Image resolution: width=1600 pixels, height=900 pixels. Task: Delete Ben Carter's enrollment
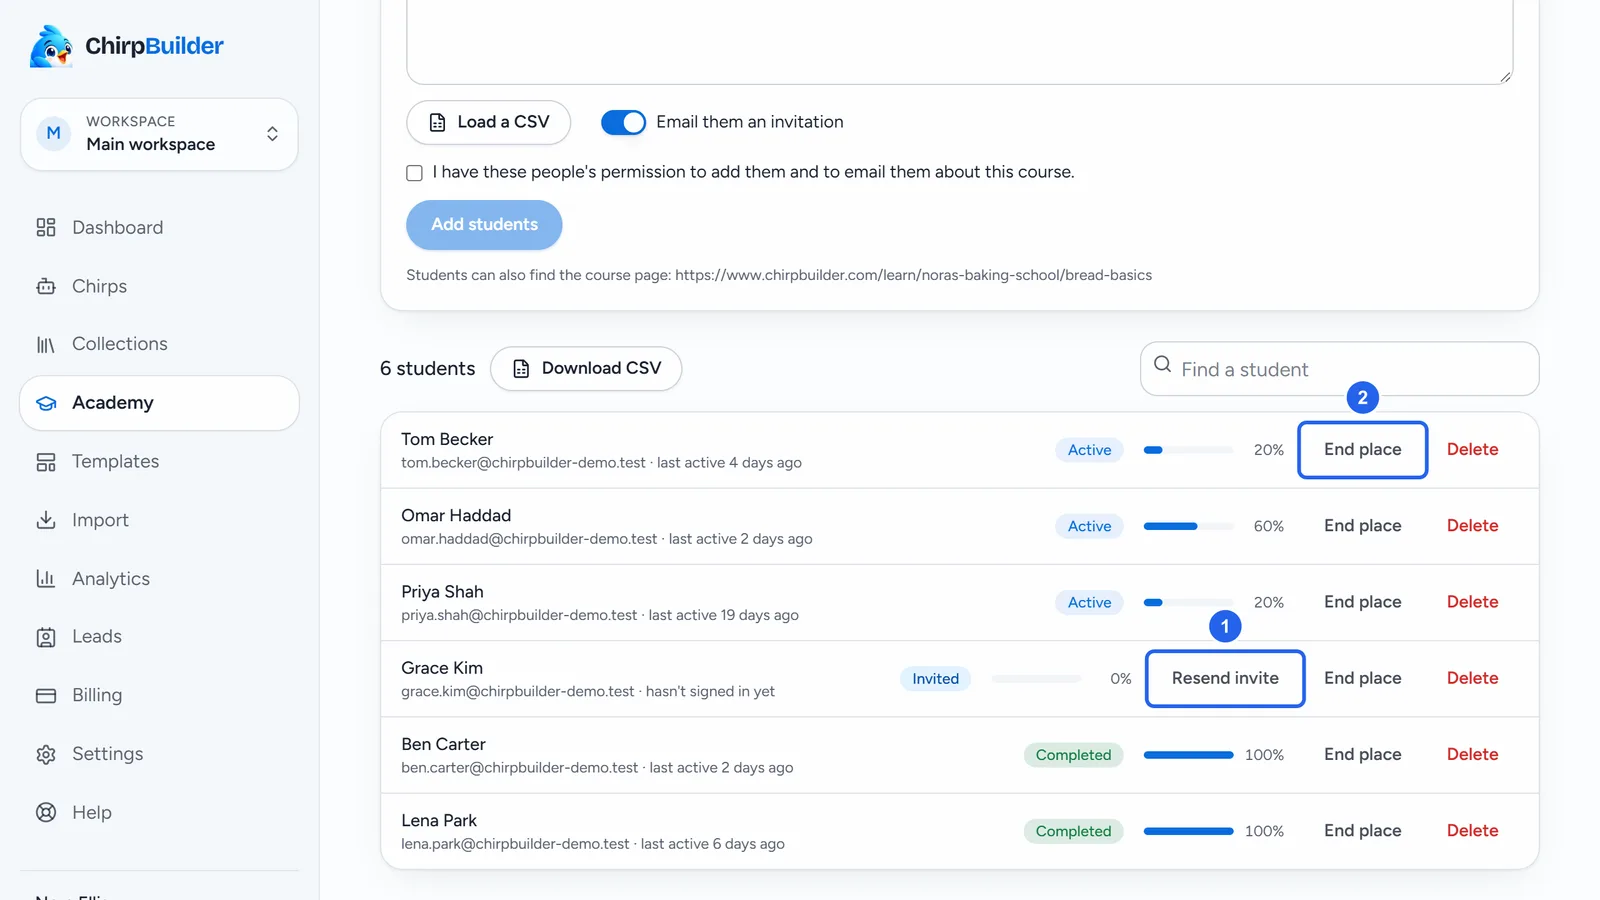tap(1472, 755)
